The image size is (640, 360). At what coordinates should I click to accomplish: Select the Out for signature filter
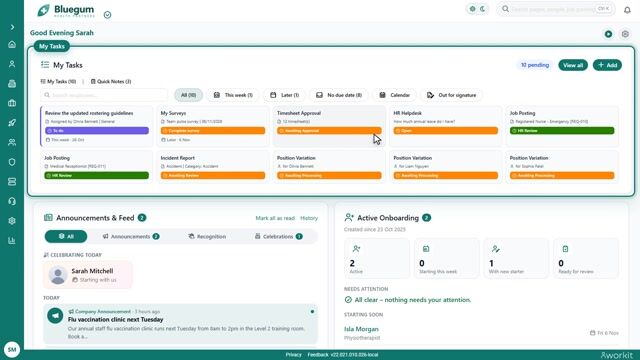[451, 95]
